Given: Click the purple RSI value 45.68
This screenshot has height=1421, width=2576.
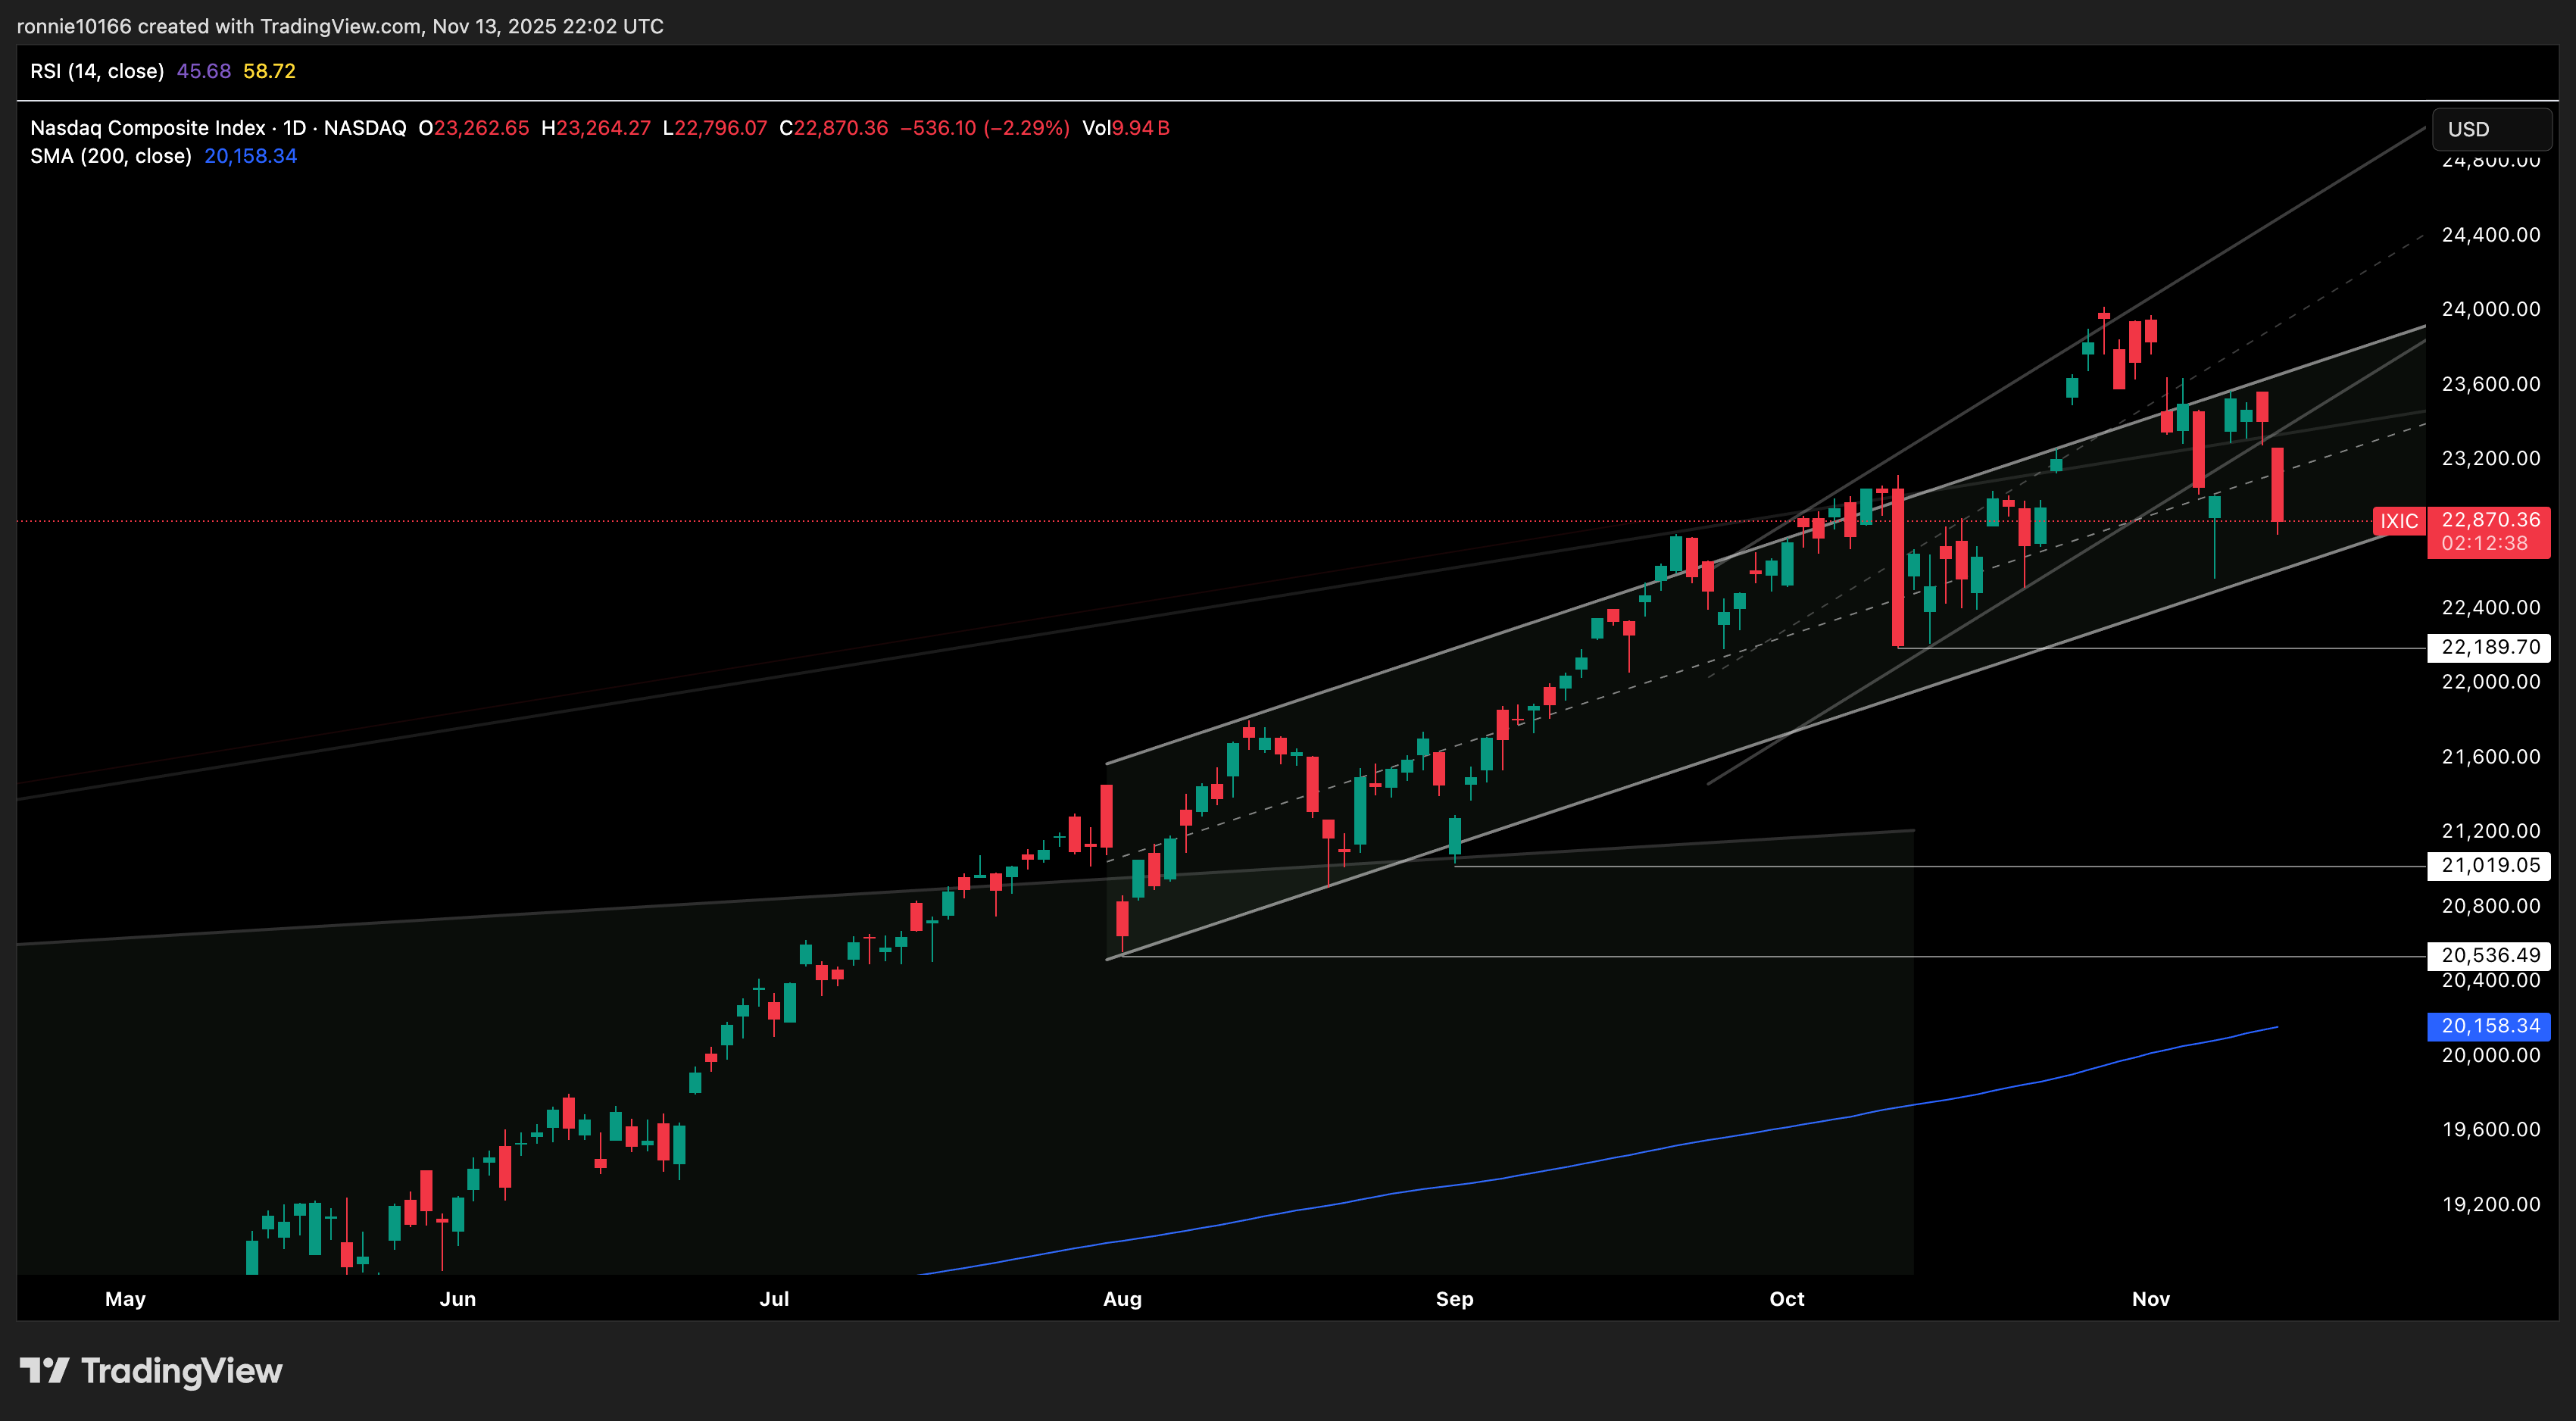Looking at the screenshot, I should pos(203,71).
